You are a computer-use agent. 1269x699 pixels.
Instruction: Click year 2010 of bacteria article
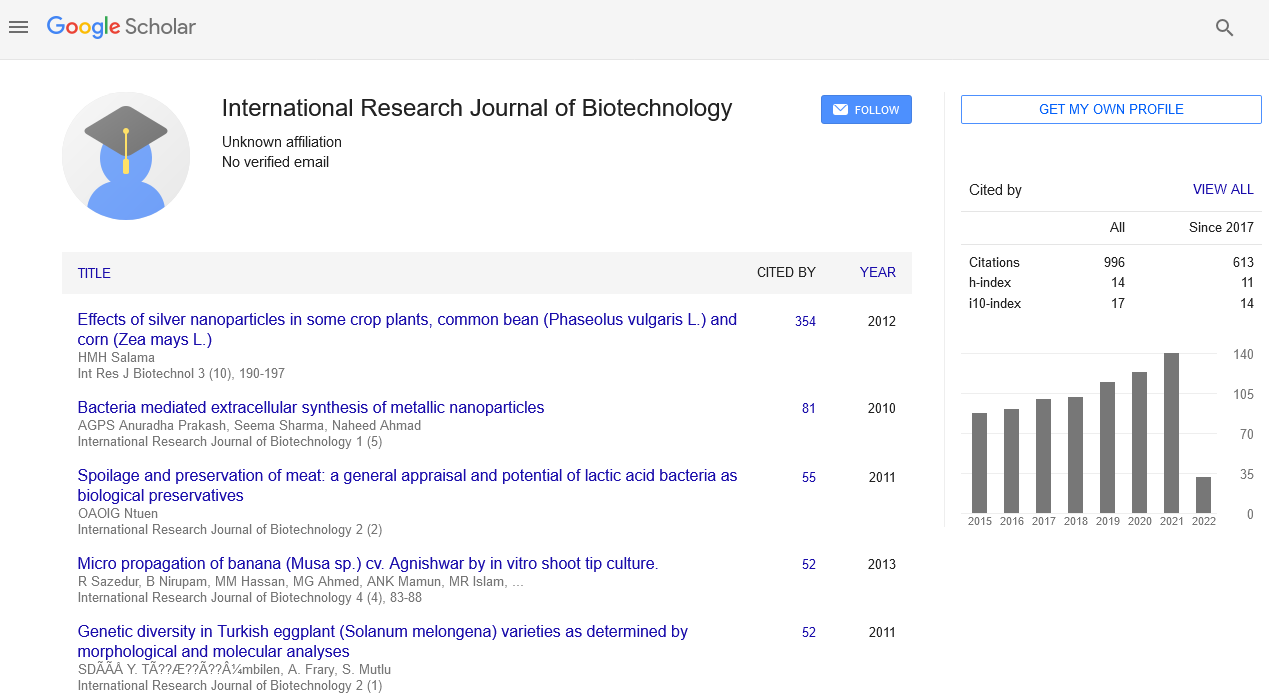click(x=882, y=408)
